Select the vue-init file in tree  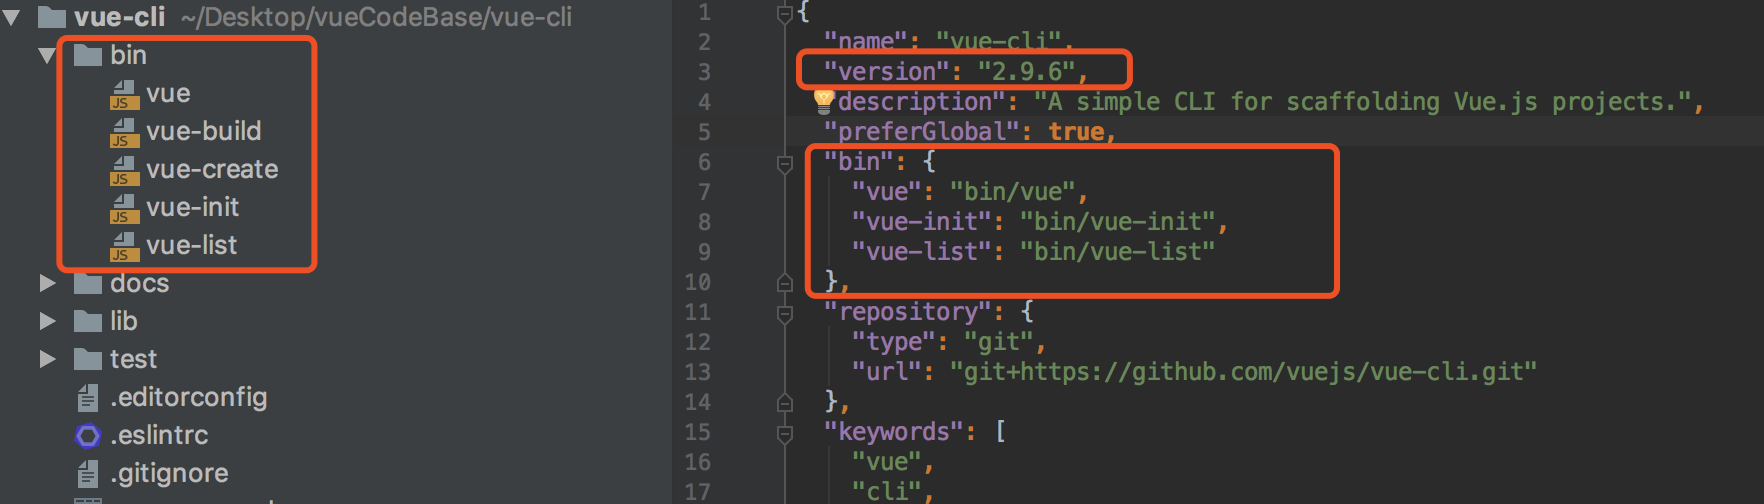tap(192, 208)
